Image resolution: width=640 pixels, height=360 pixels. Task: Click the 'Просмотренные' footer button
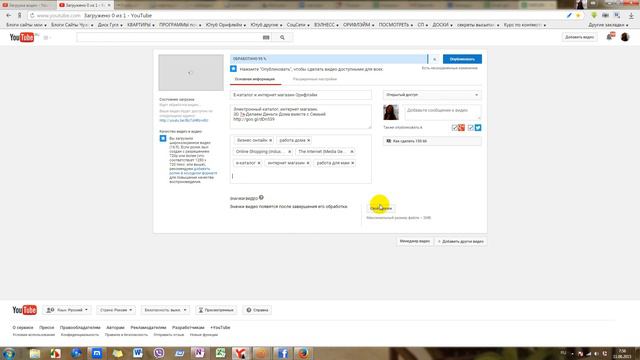click(216, 310)
